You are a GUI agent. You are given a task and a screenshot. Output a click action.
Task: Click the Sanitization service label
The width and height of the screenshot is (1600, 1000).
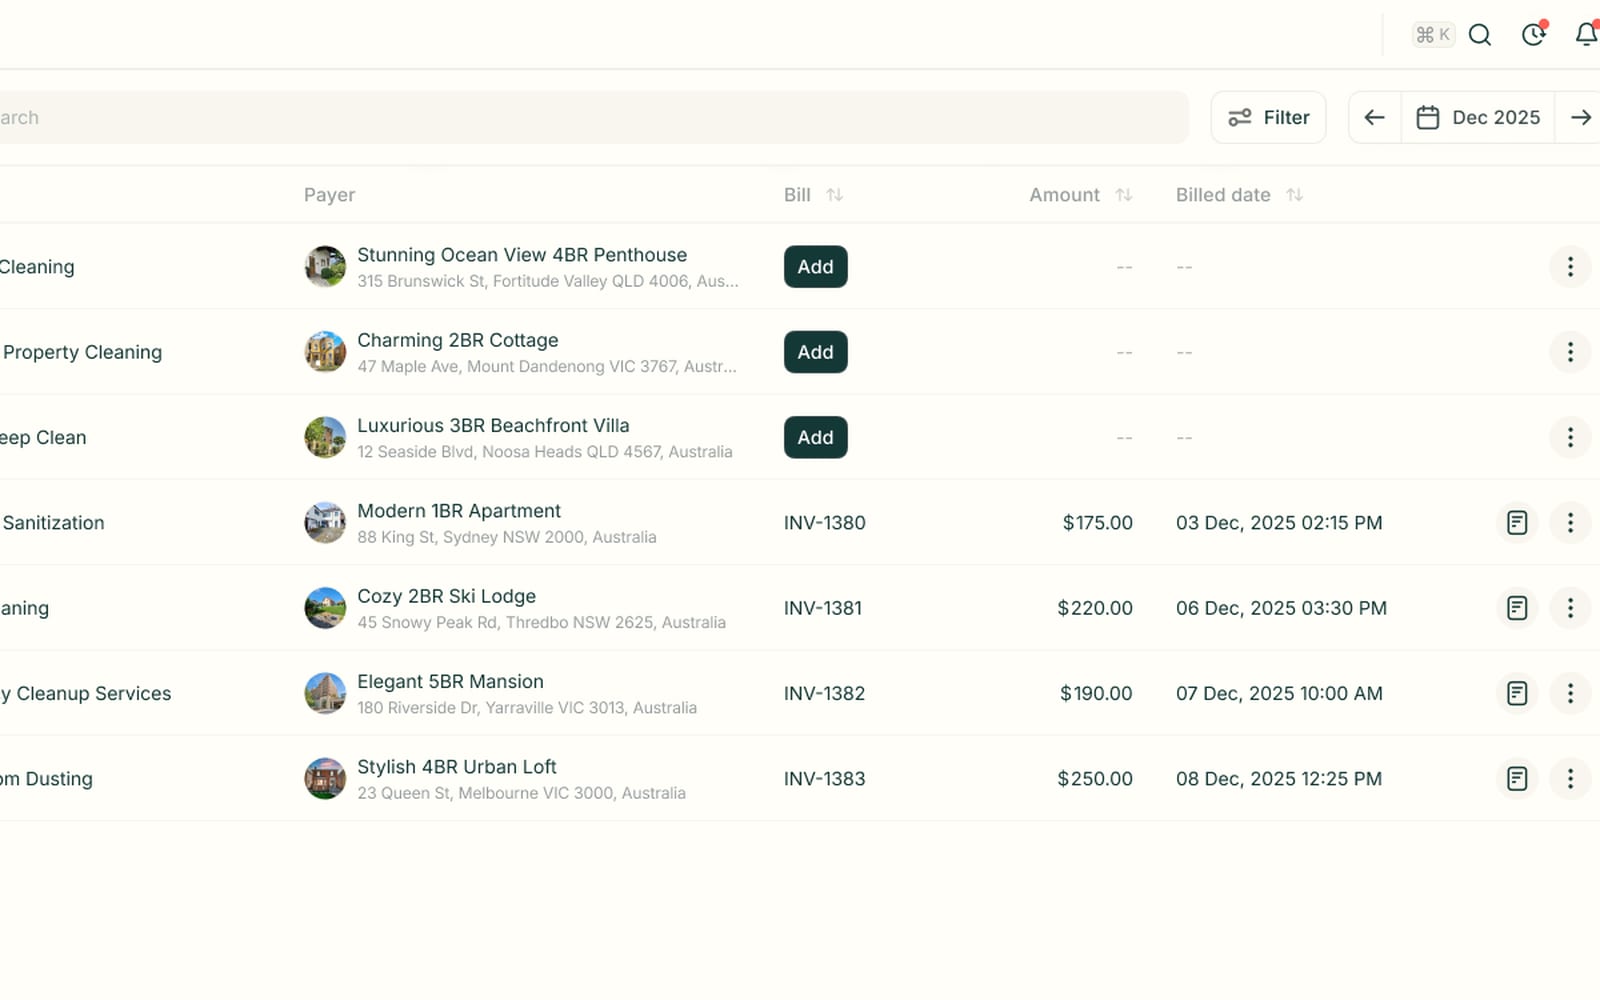click(x=53, y=523)
